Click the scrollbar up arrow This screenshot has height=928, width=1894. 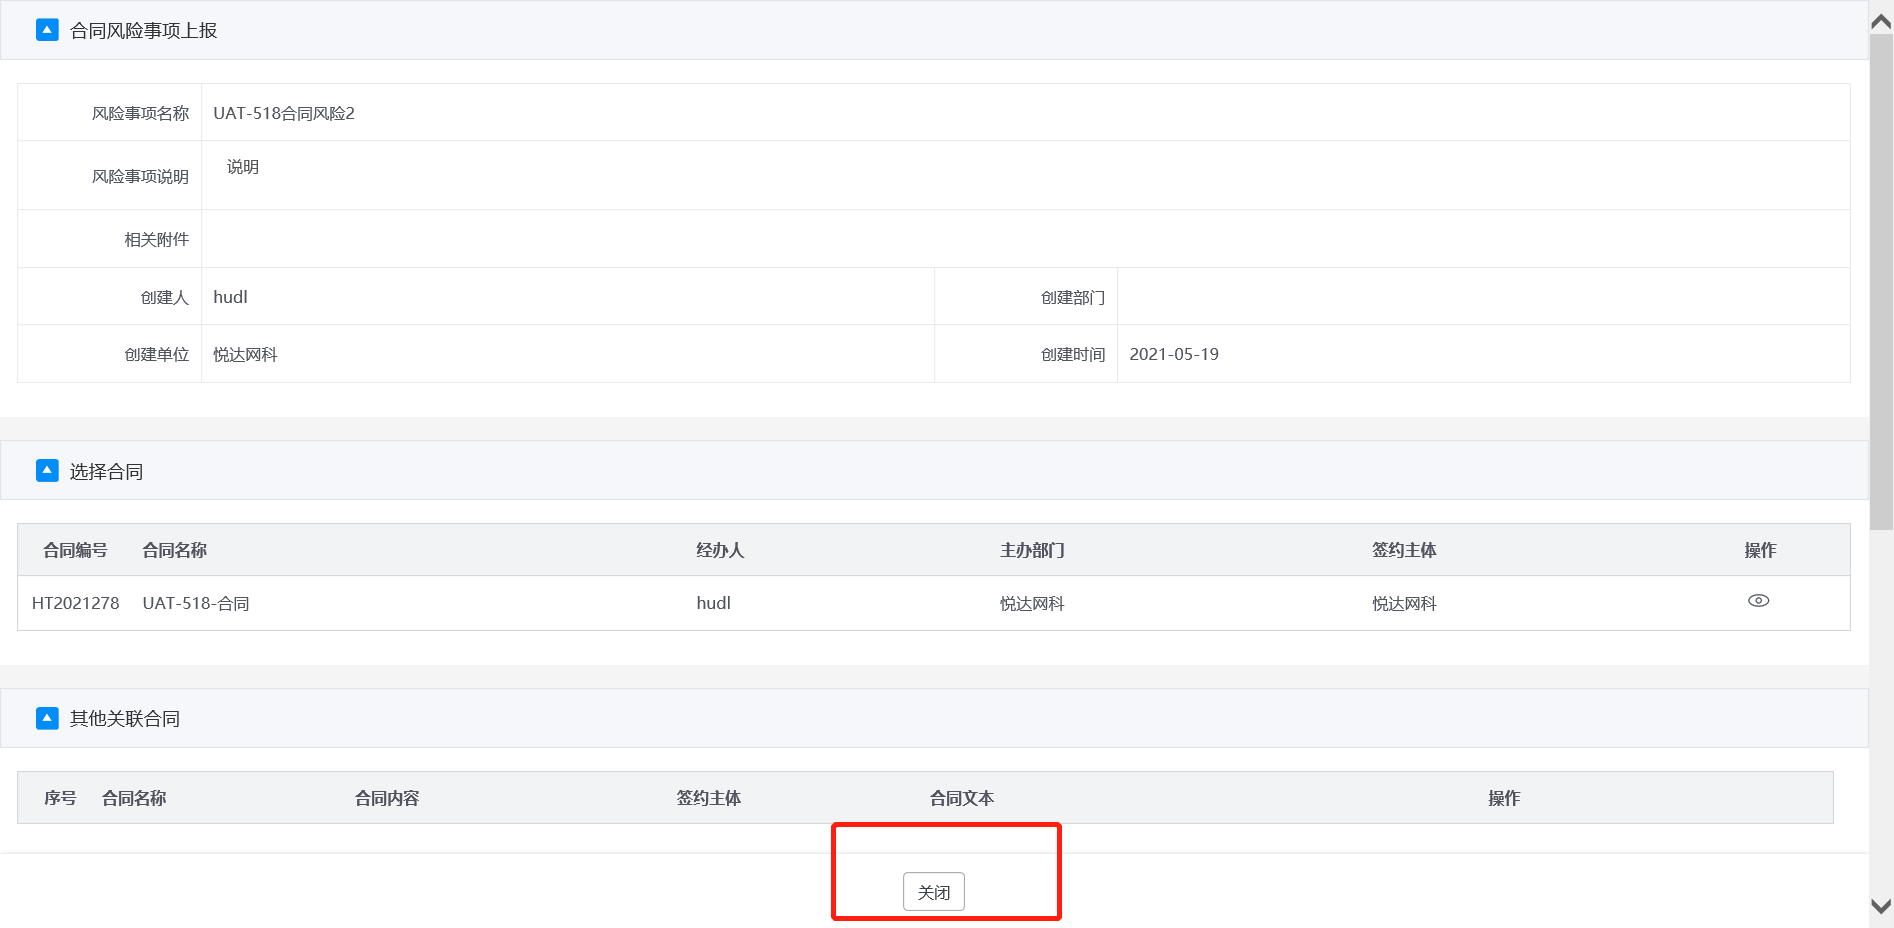[x=1880, y=21]
